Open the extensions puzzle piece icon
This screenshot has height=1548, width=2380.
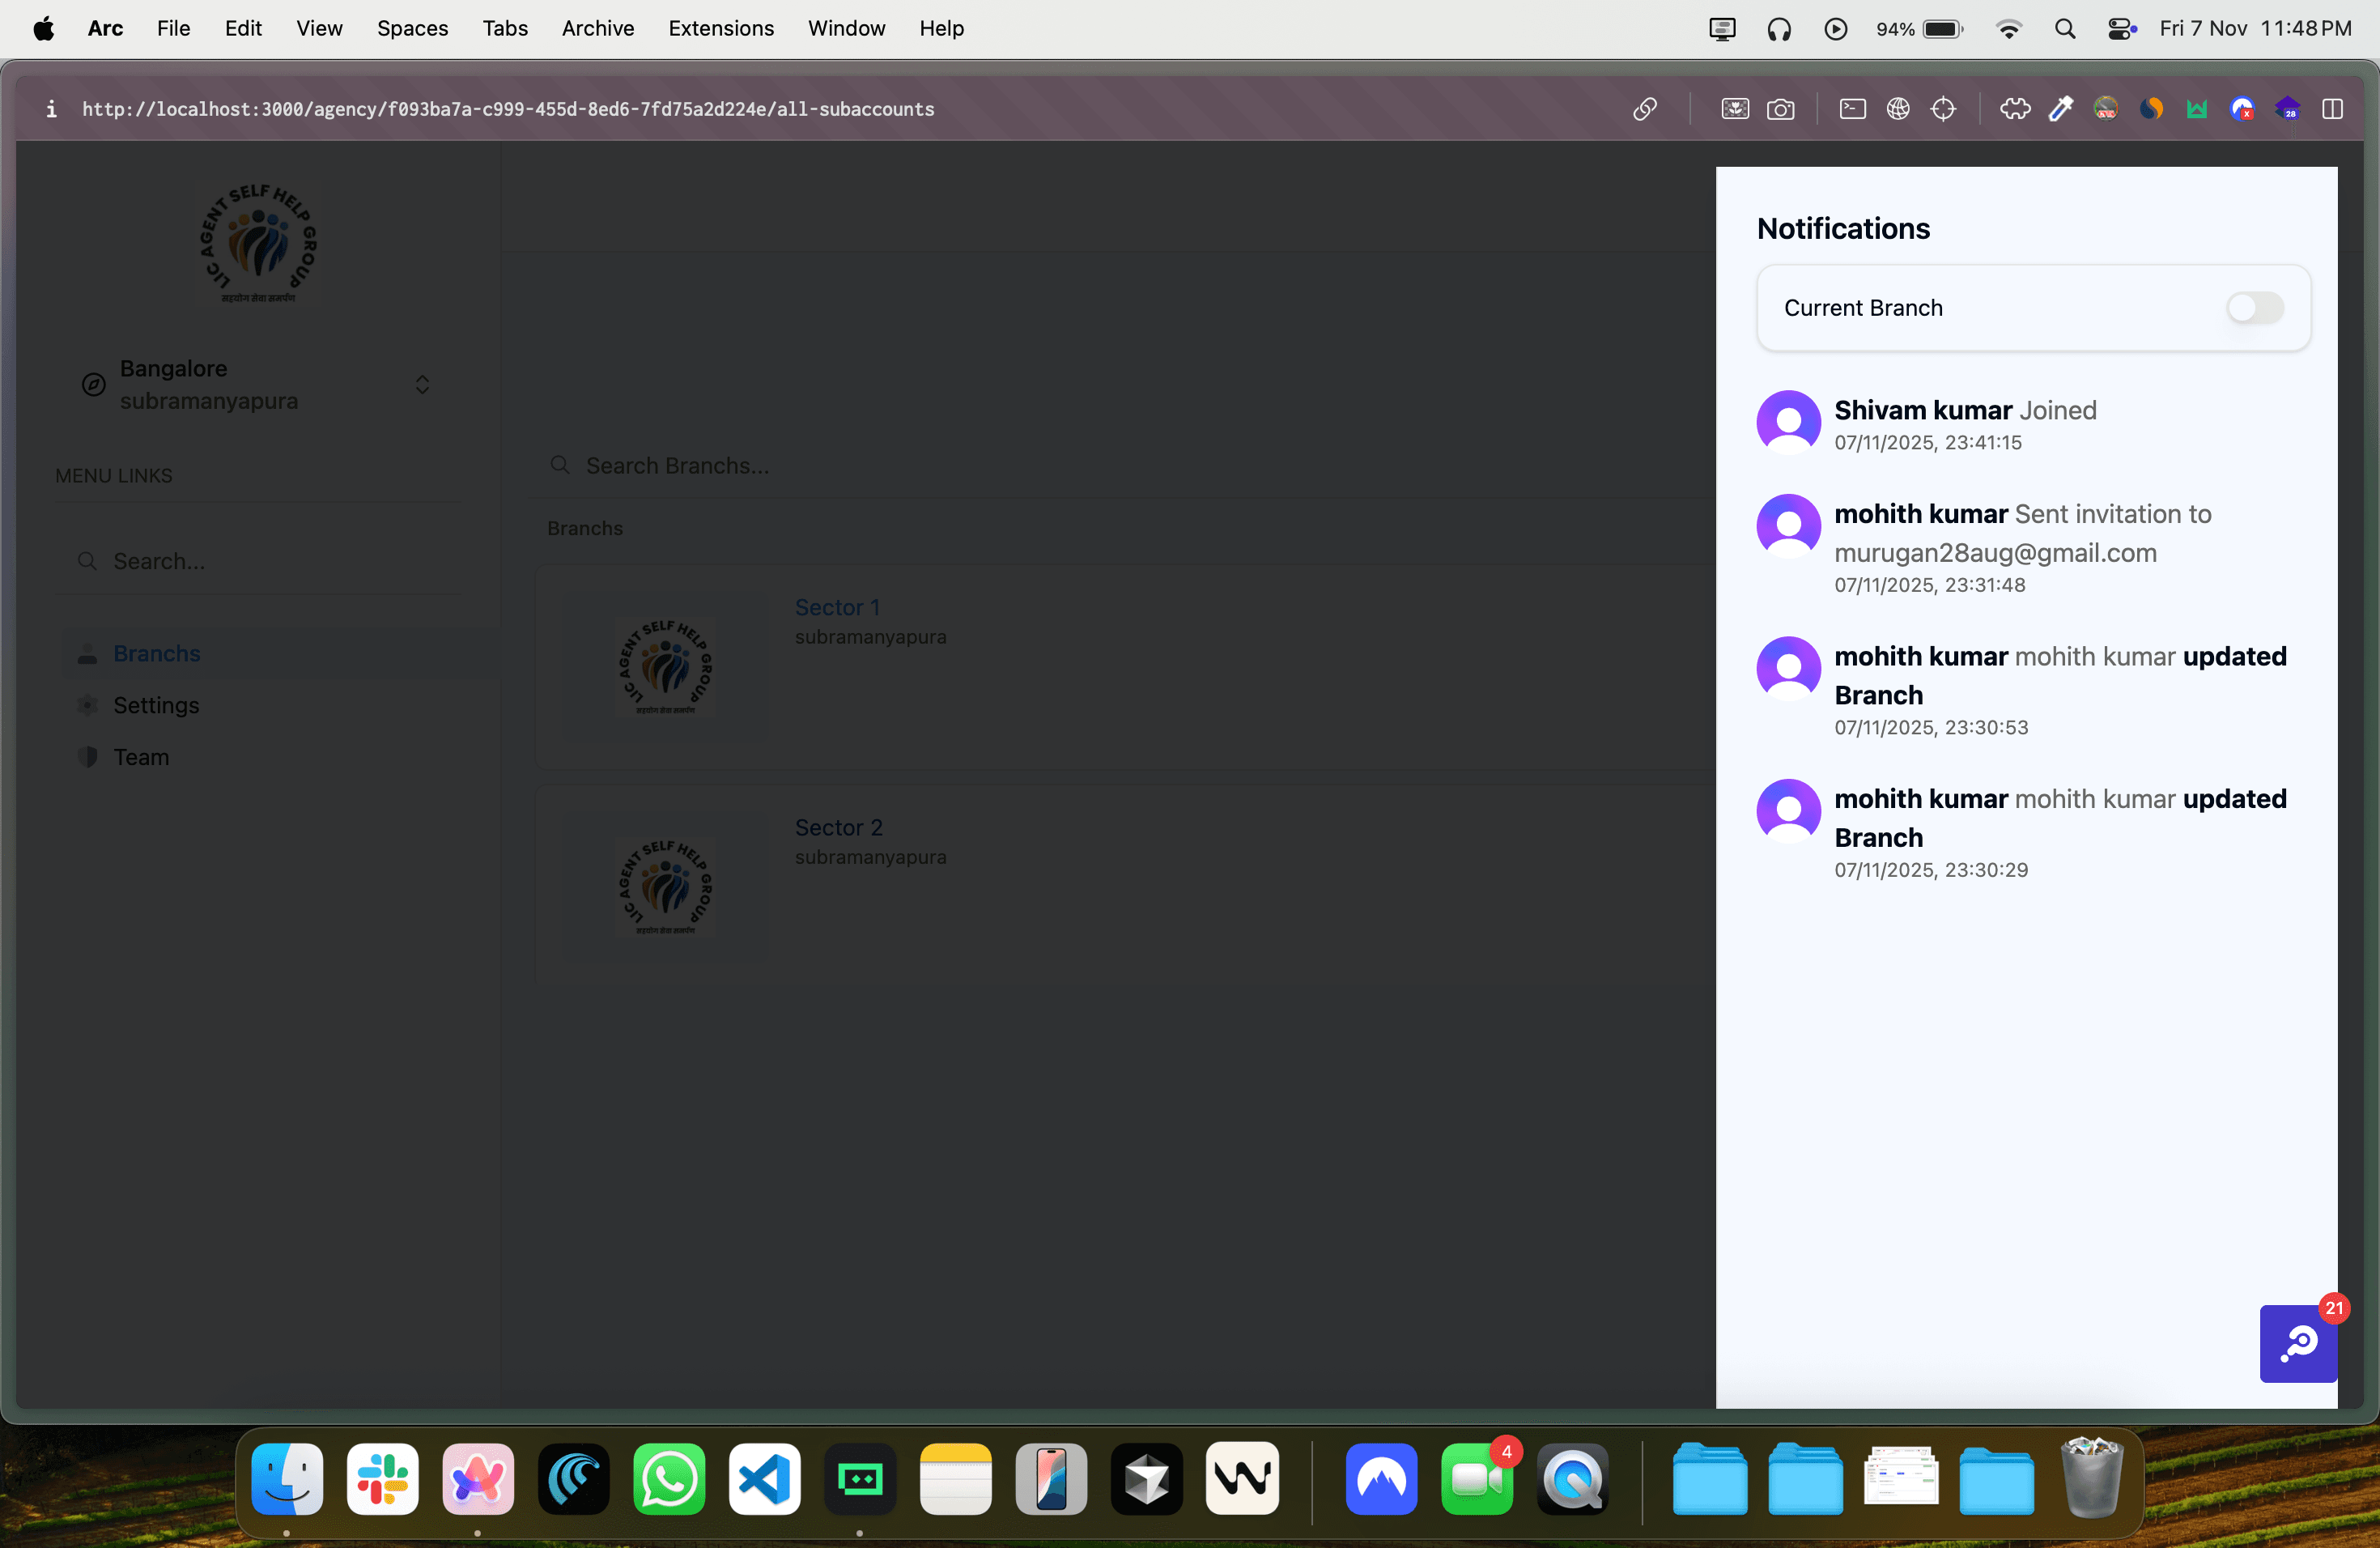2014,109
